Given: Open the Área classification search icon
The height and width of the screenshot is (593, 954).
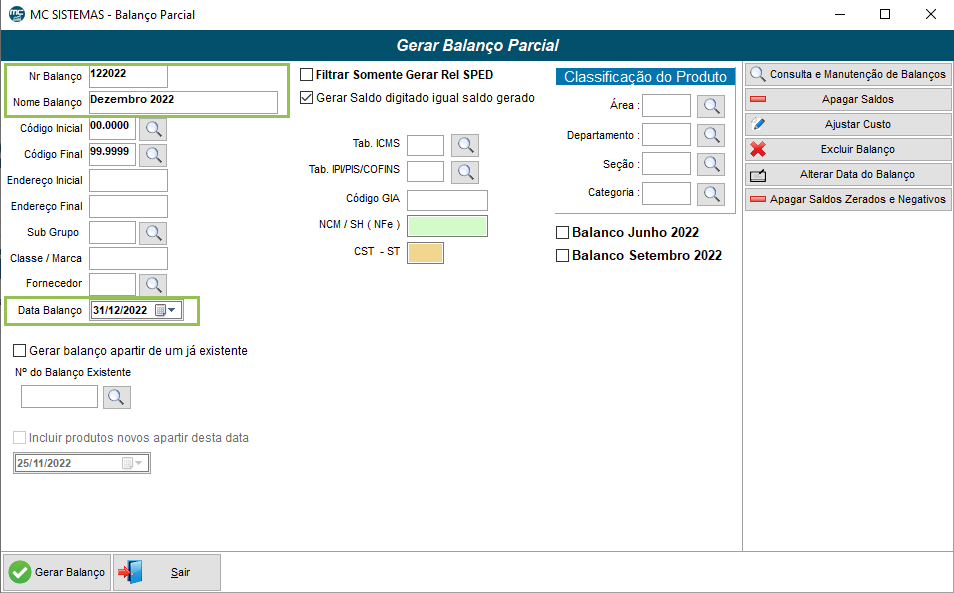Looking at the screenshot, I should 710,106.
